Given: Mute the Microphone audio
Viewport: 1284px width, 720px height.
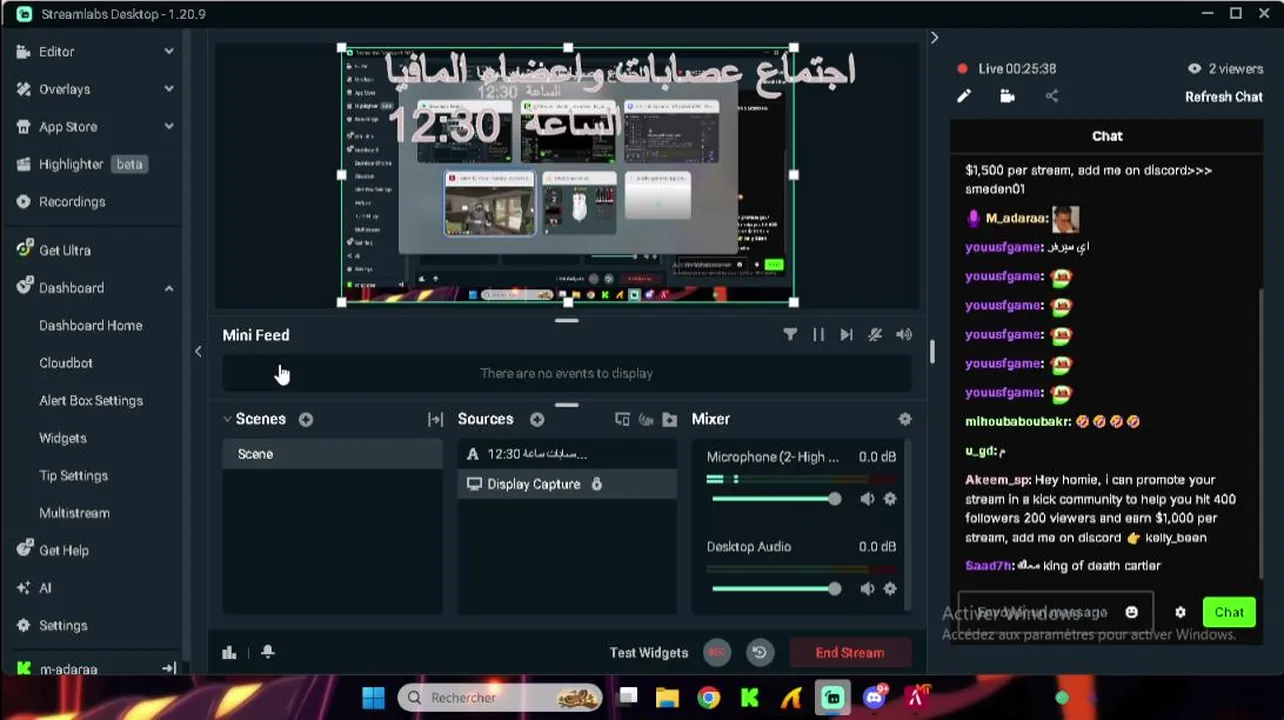Looking at the screenshot, I should [x=867, y=499].
